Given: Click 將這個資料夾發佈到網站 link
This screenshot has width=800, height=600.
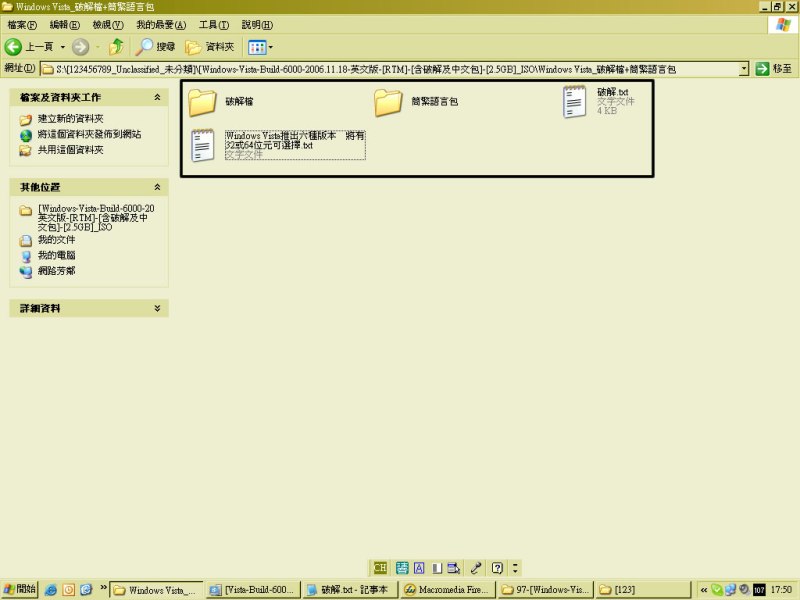Looking at the screenshot, I should [x=89, y=134].
